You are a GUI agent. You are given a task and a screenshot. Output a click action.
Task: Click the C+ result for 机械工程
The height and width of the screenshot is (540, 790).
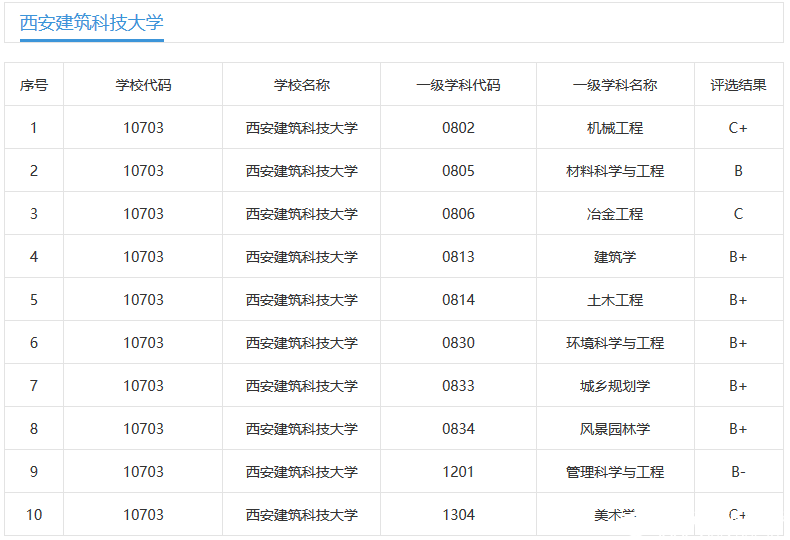point(738,128)
